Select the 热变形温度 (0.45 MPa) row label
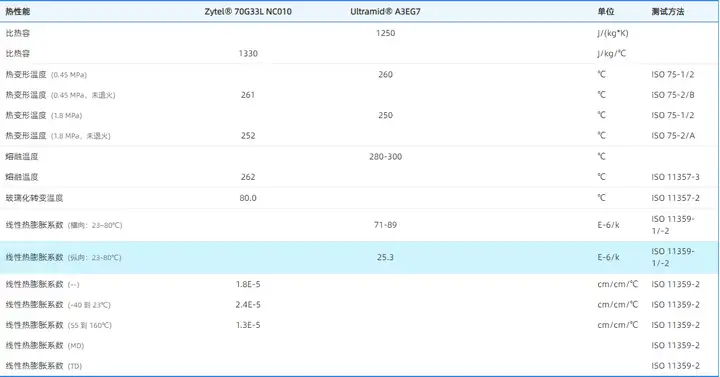 coord(46,74)
